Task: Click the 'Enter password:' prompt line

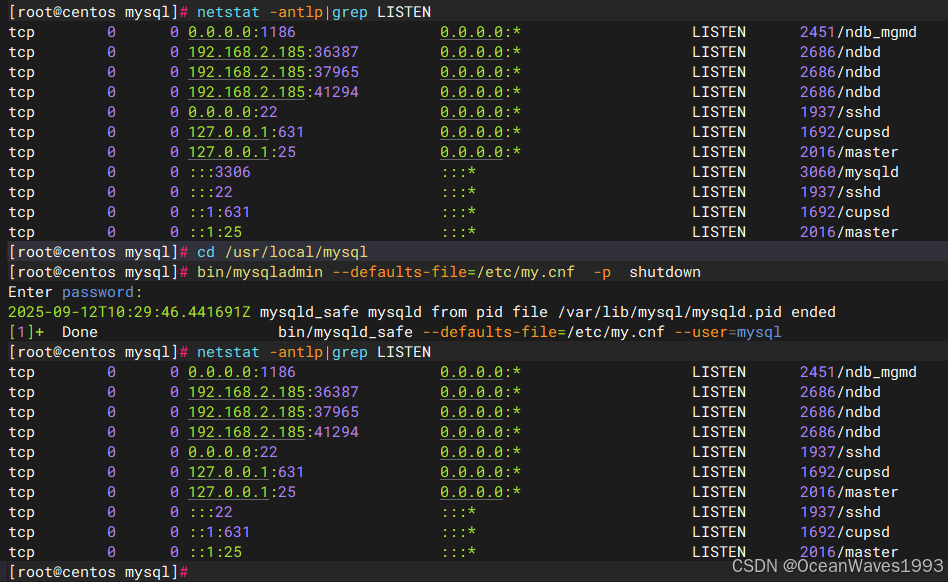Action: (x=75, y=293)
